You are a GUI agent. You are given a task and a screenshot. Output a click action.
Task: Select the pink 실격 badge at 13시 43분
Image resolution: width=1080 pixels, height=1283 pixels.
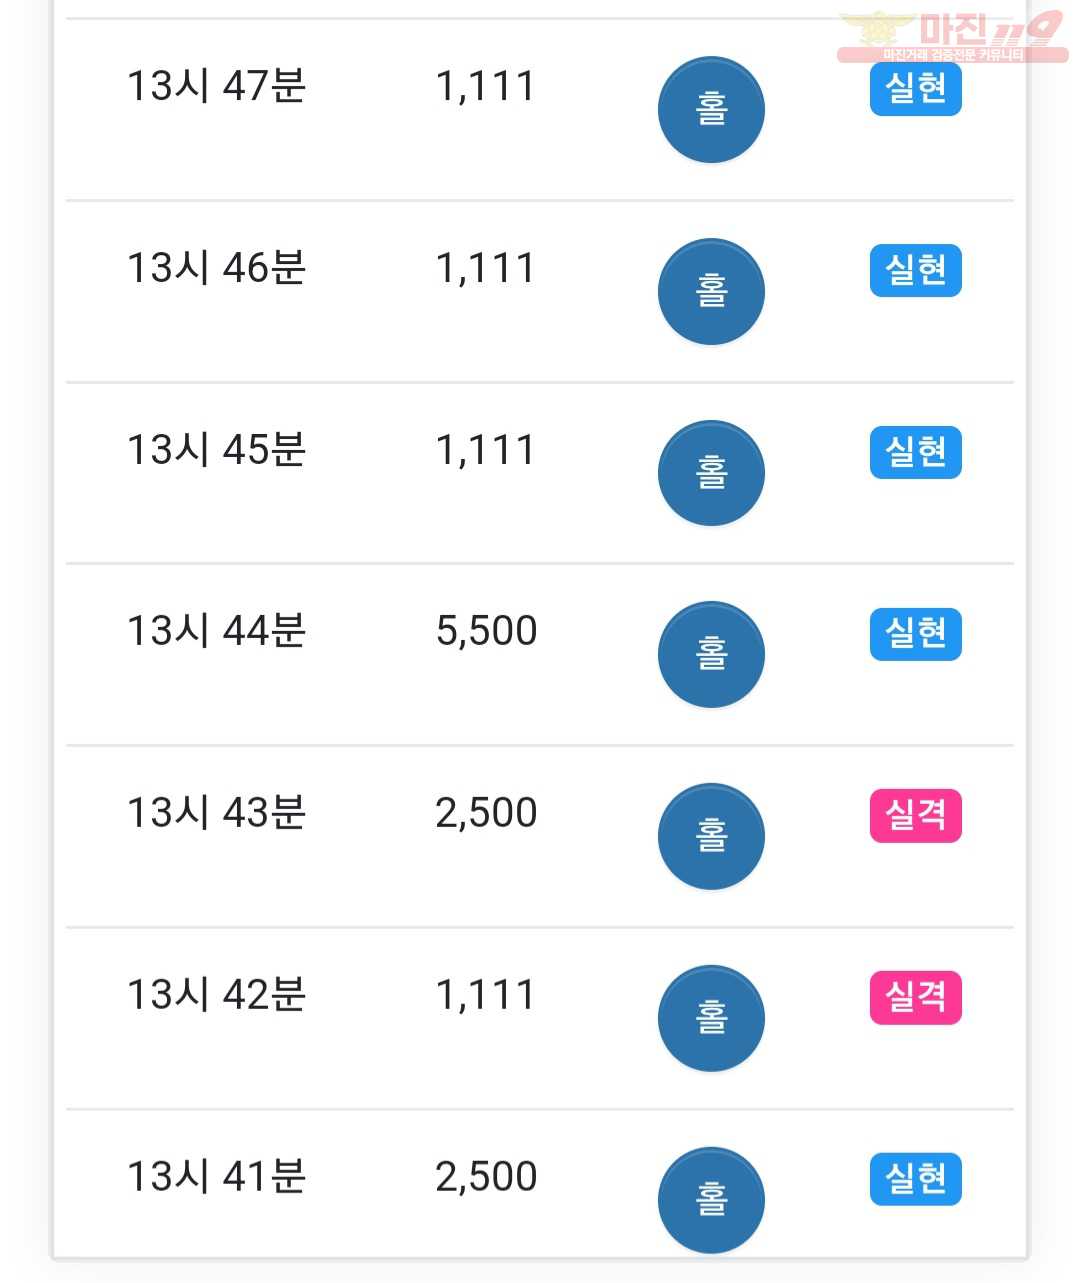(x=916, y=816)
